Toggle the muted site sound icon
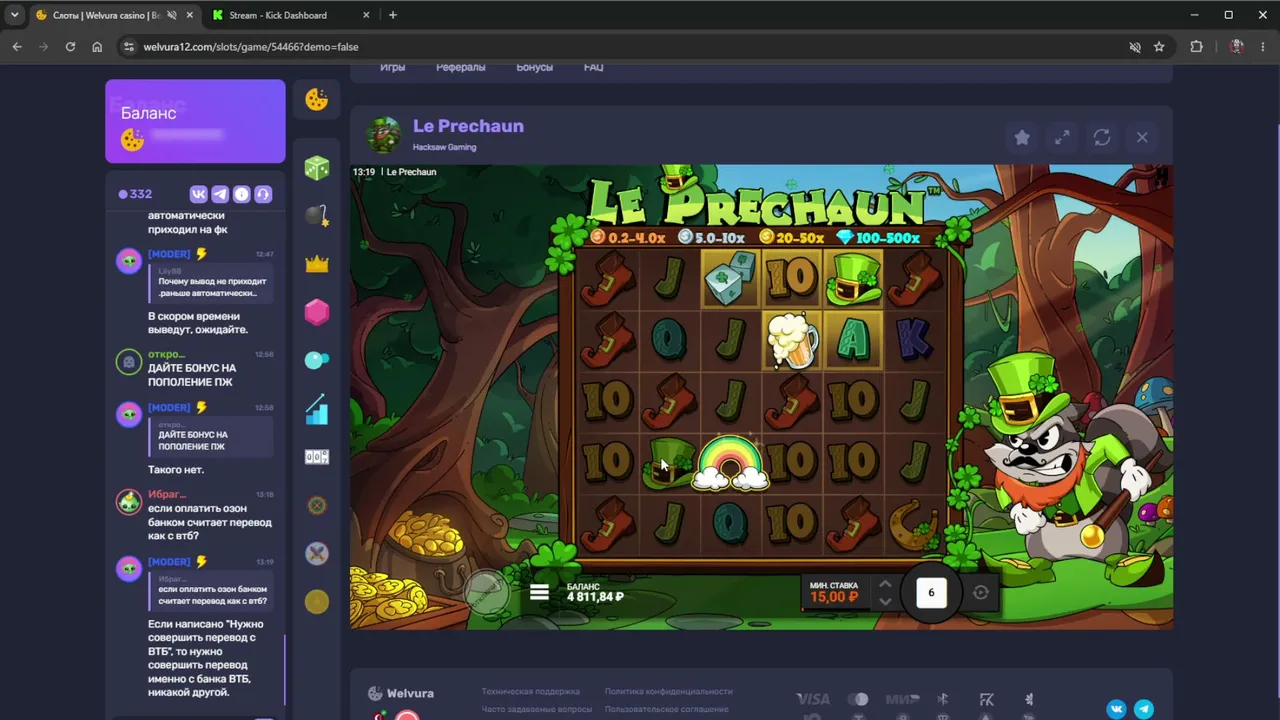Screen dimensions: 1280x720 coord(1135,47)
